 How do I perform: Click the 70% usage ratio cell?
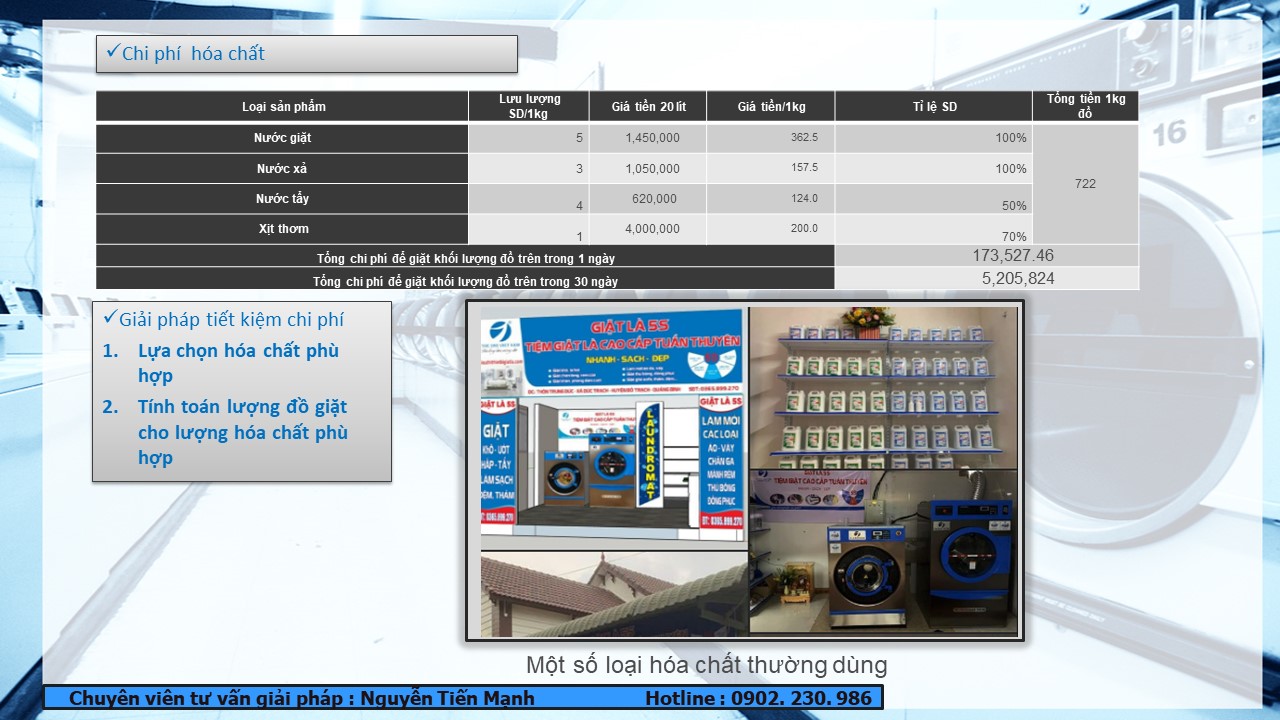[x=934, y=229]
